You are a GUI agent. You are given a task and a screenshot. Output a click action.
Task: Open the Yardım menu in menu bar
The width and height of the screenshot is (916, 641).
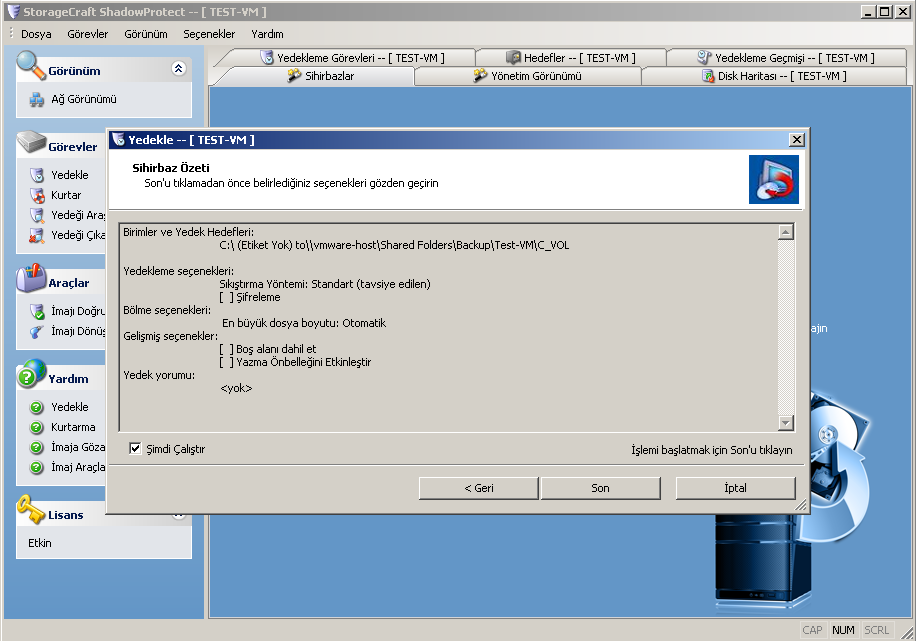click(x=267, y=34)
